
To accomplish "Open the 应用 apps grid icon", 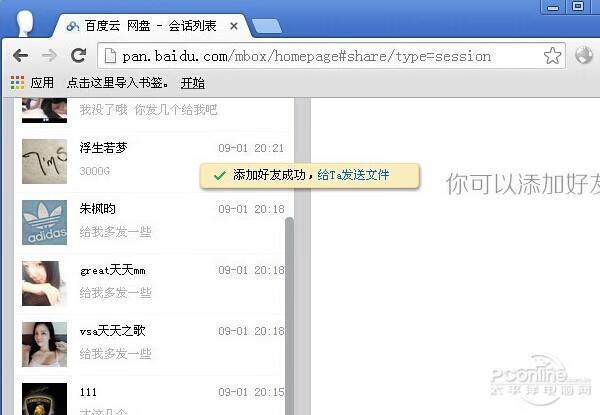I will (x=18, y=83).
